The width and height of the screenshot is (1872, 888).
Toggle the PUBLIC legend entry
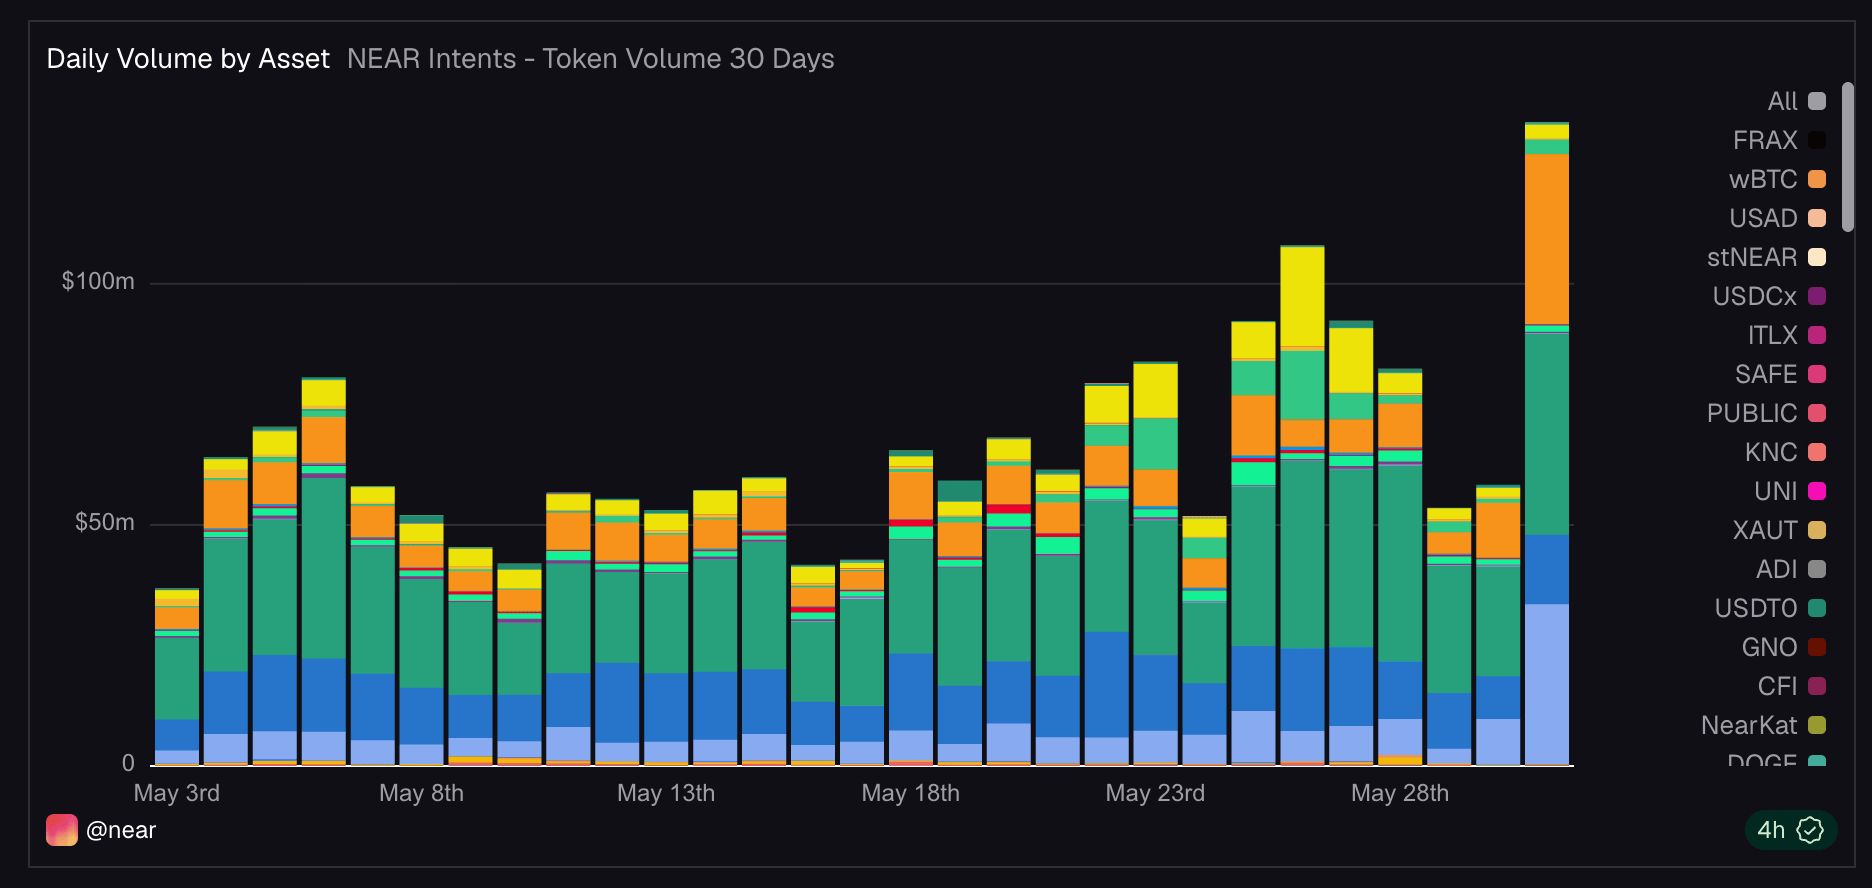(x=1767, y=413)
